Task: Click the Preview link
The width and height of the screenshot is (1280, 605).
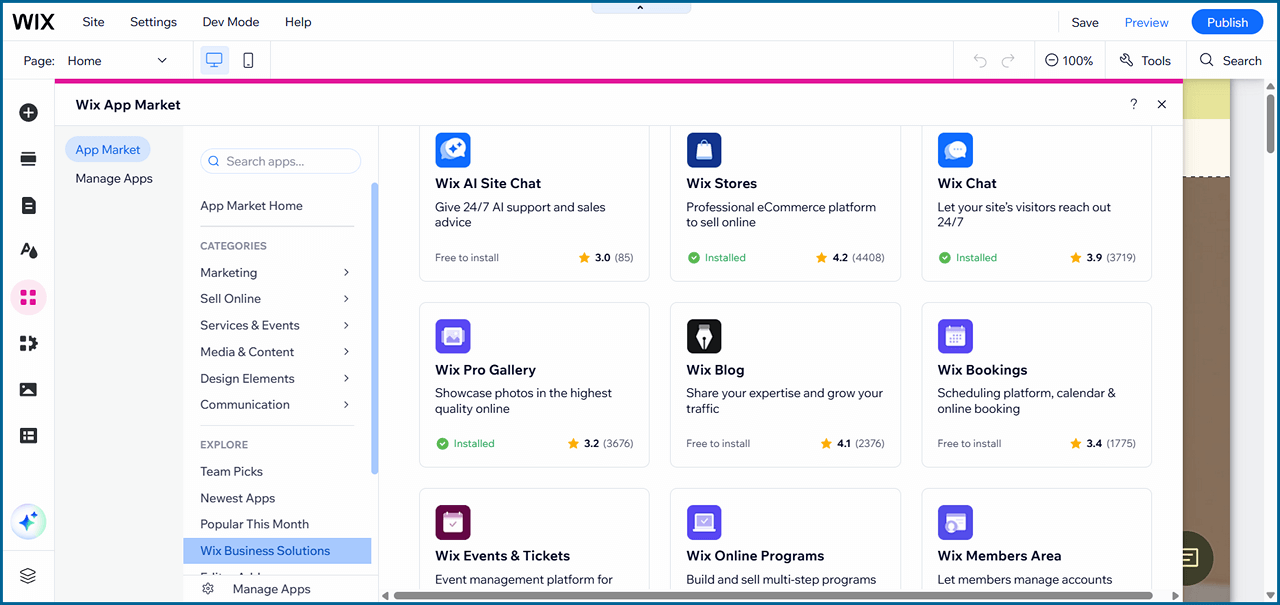Action: click(x=1146, y=22)
